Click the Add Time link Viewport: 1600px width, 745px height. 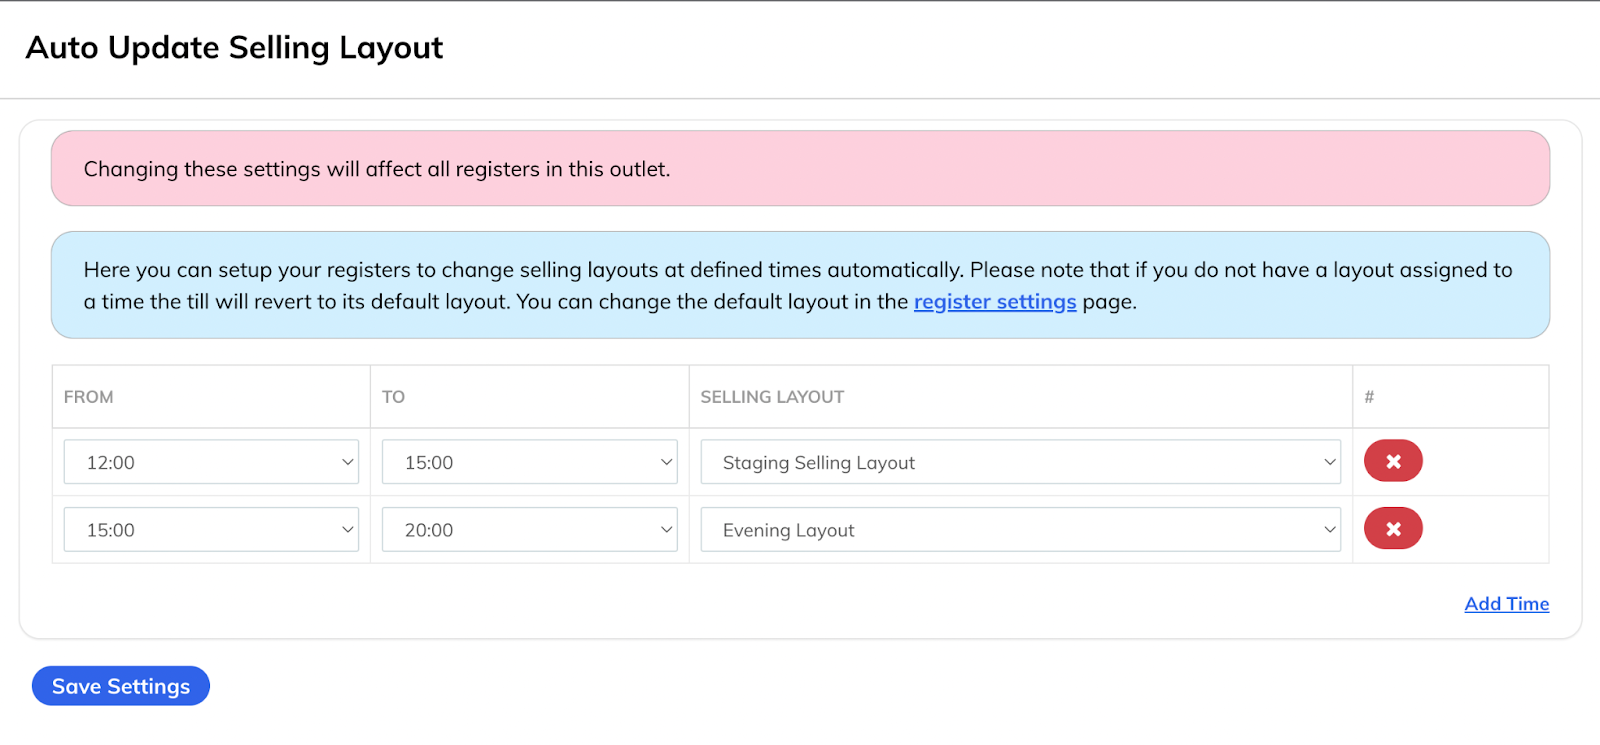click(1506, 604)
